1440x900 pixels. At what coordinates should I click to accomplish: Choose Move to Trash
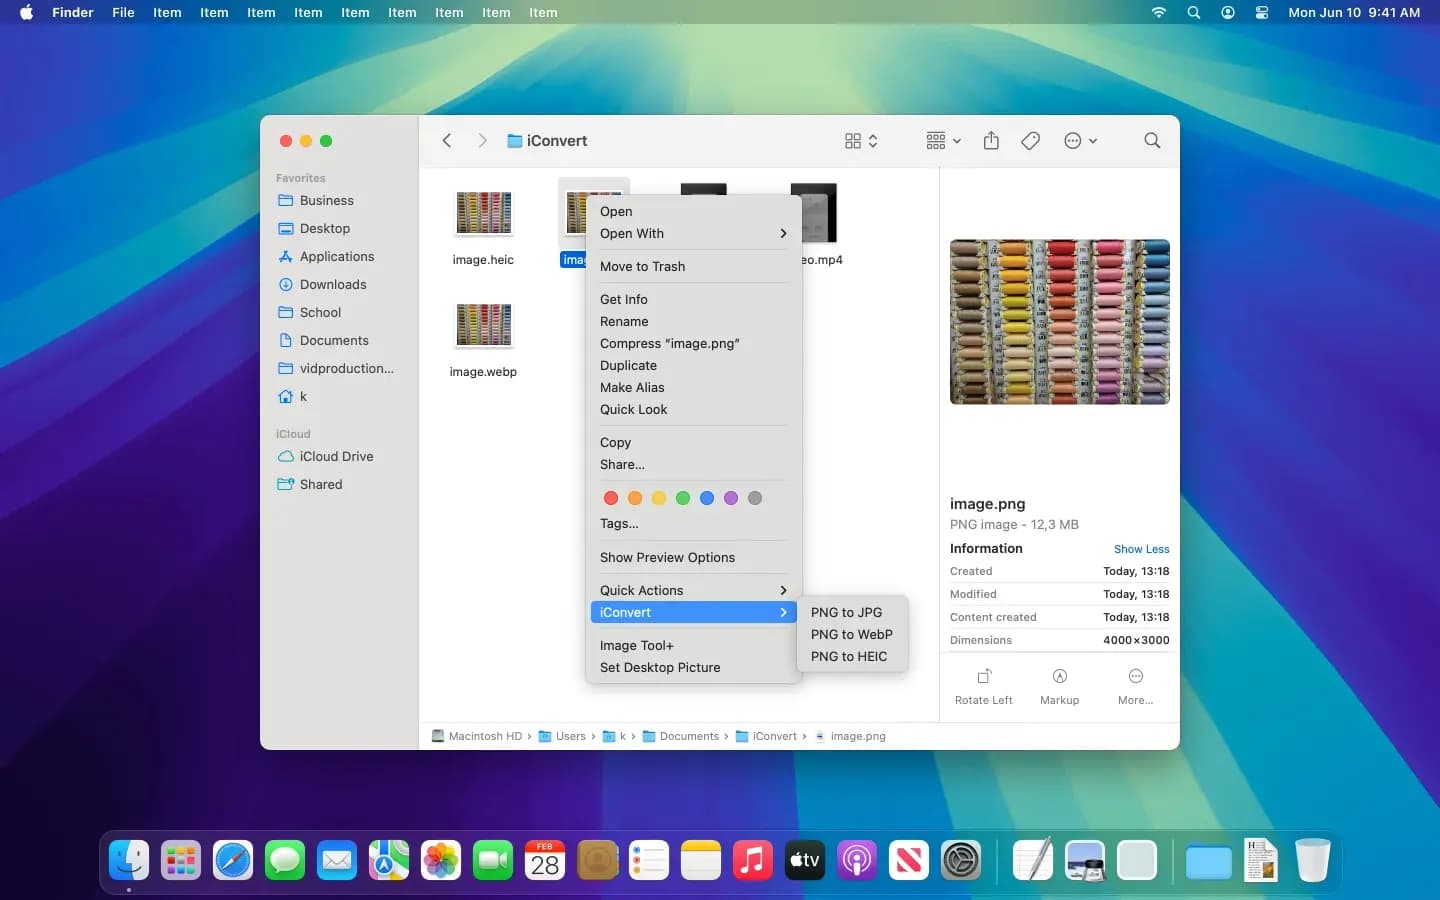coord(693,267)
